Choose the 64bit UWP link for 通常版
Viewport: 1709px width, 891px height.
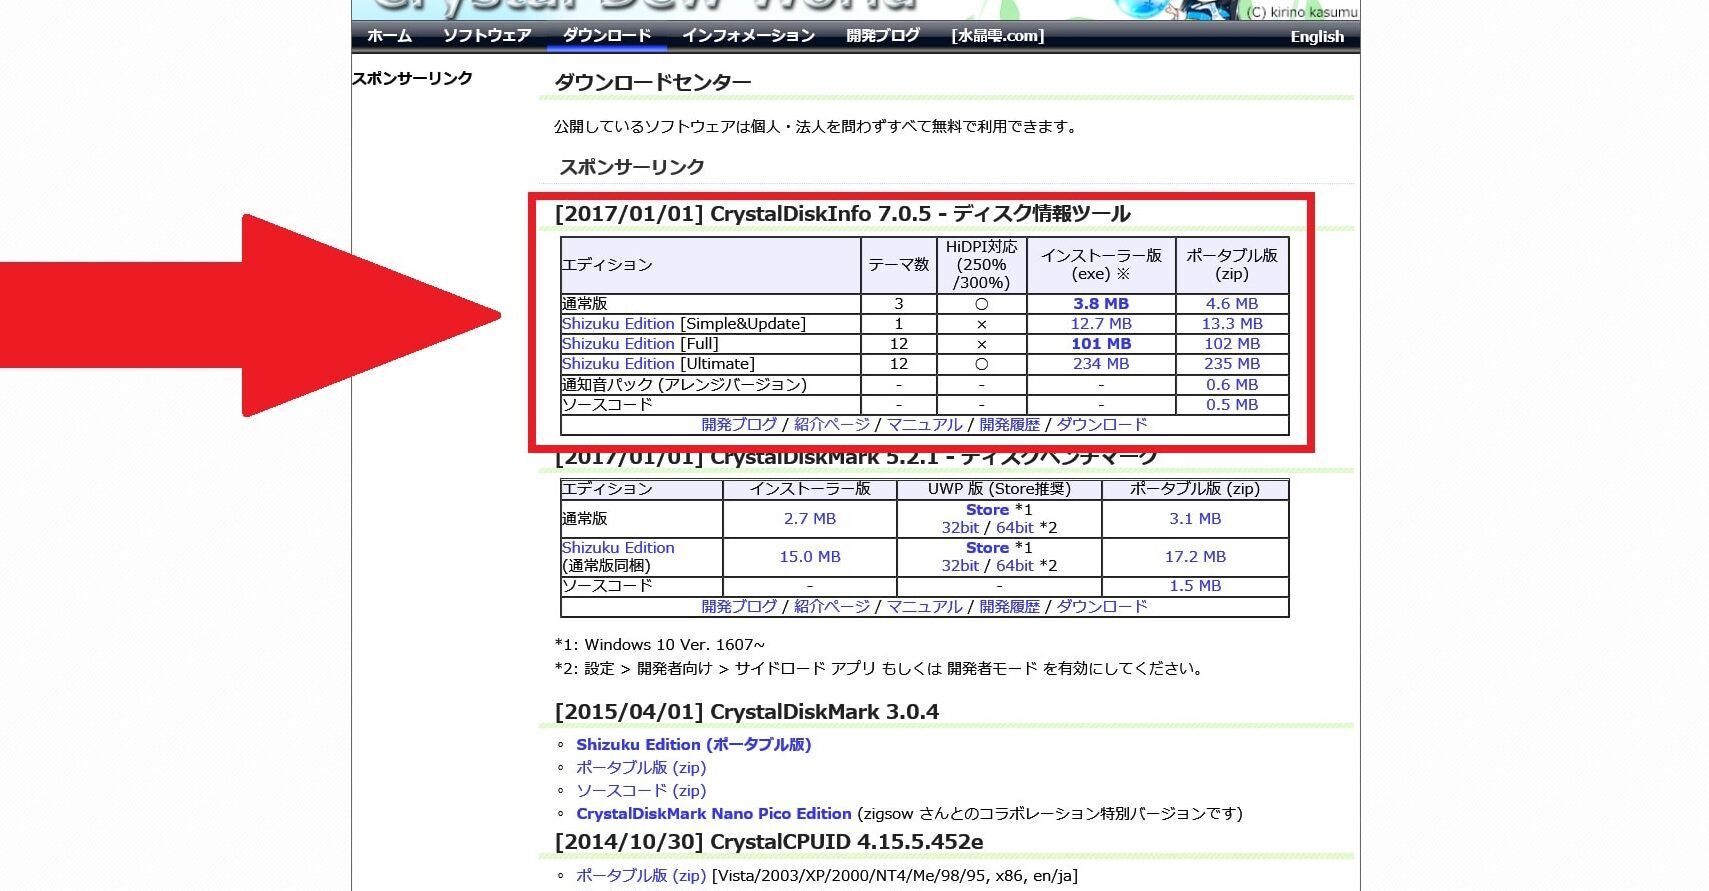pyautogui.click(x=1014, y=528)
